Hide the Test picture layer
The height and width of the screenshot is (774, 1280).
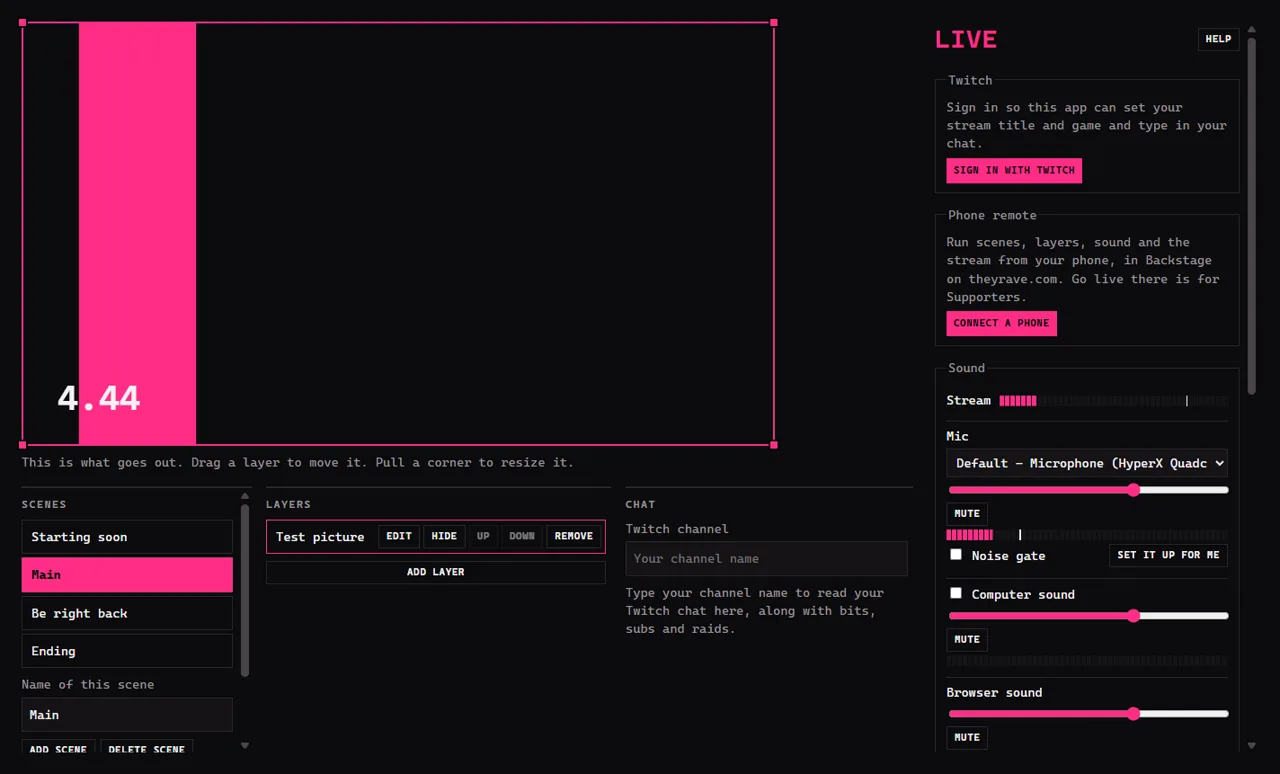click(x=444, y=536)
